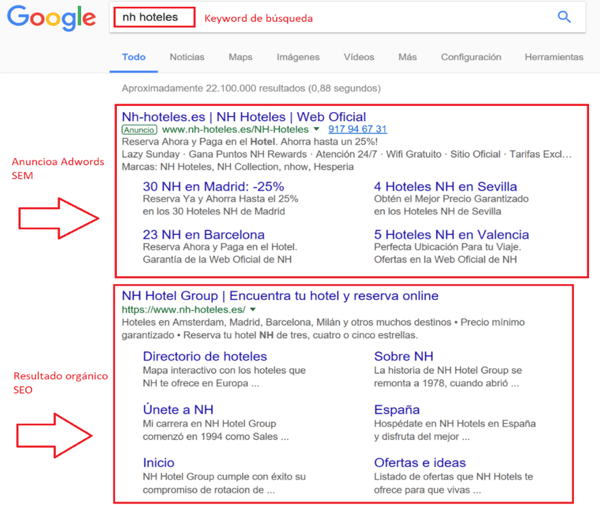Switch to the Maps tab
This screenshot has width=600, height=505.
(240, 58)
